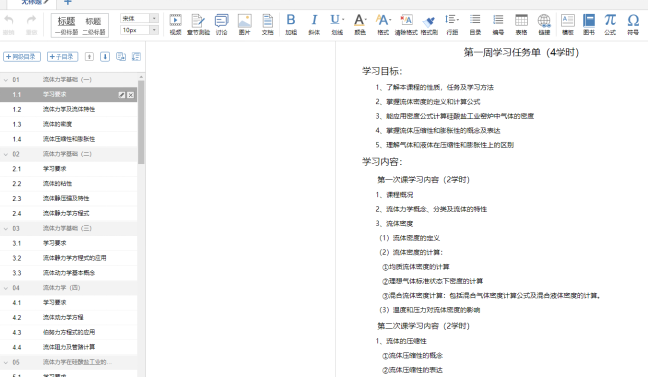649x377 pixels.
Task: Collapse the chapter 02 tree section
Action: (x=6, y=154)
